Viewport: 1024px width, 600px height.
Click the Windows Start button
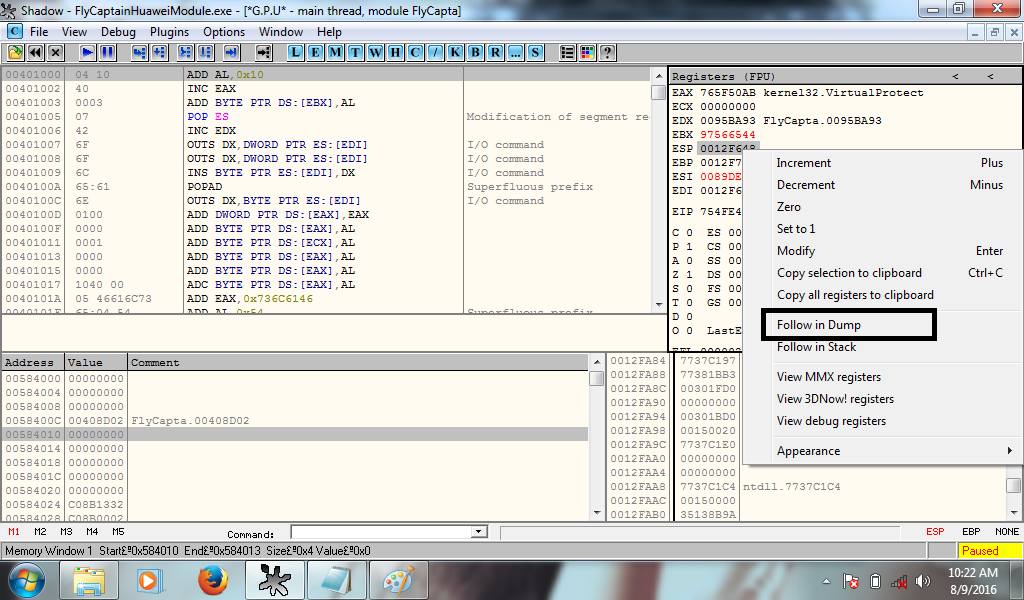[27, 581]
